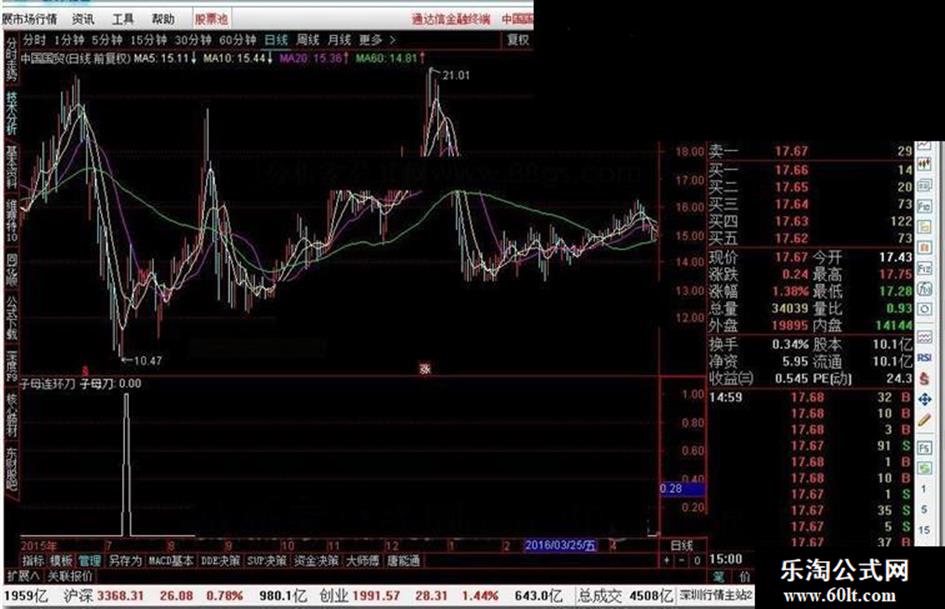Select the pencil drawing tool icon

(x=923, y=421)
